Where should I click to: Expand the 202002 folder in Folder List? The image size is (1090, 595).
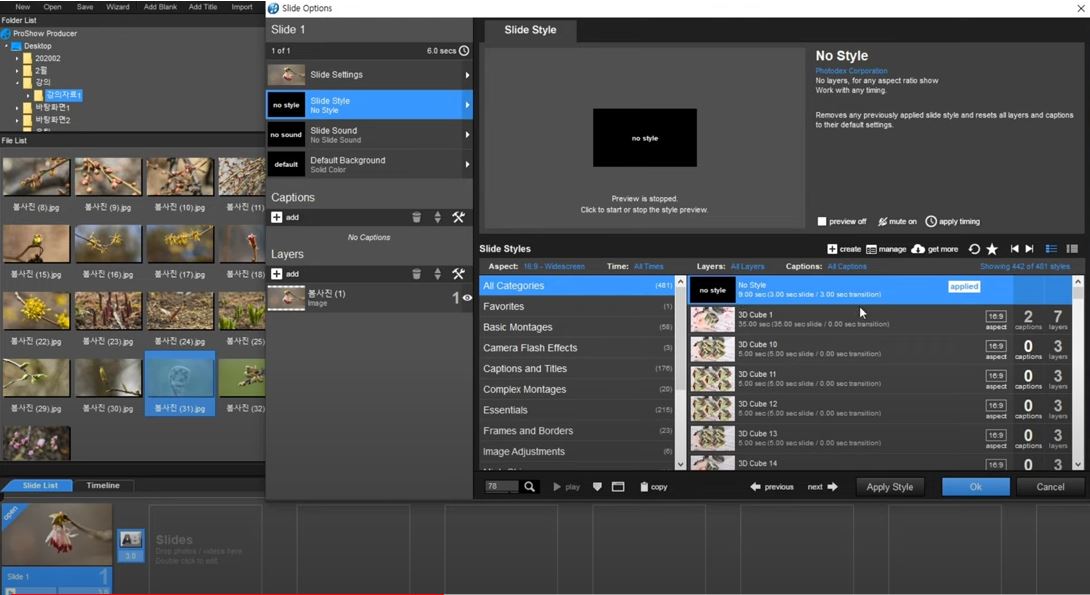point(17,58)
